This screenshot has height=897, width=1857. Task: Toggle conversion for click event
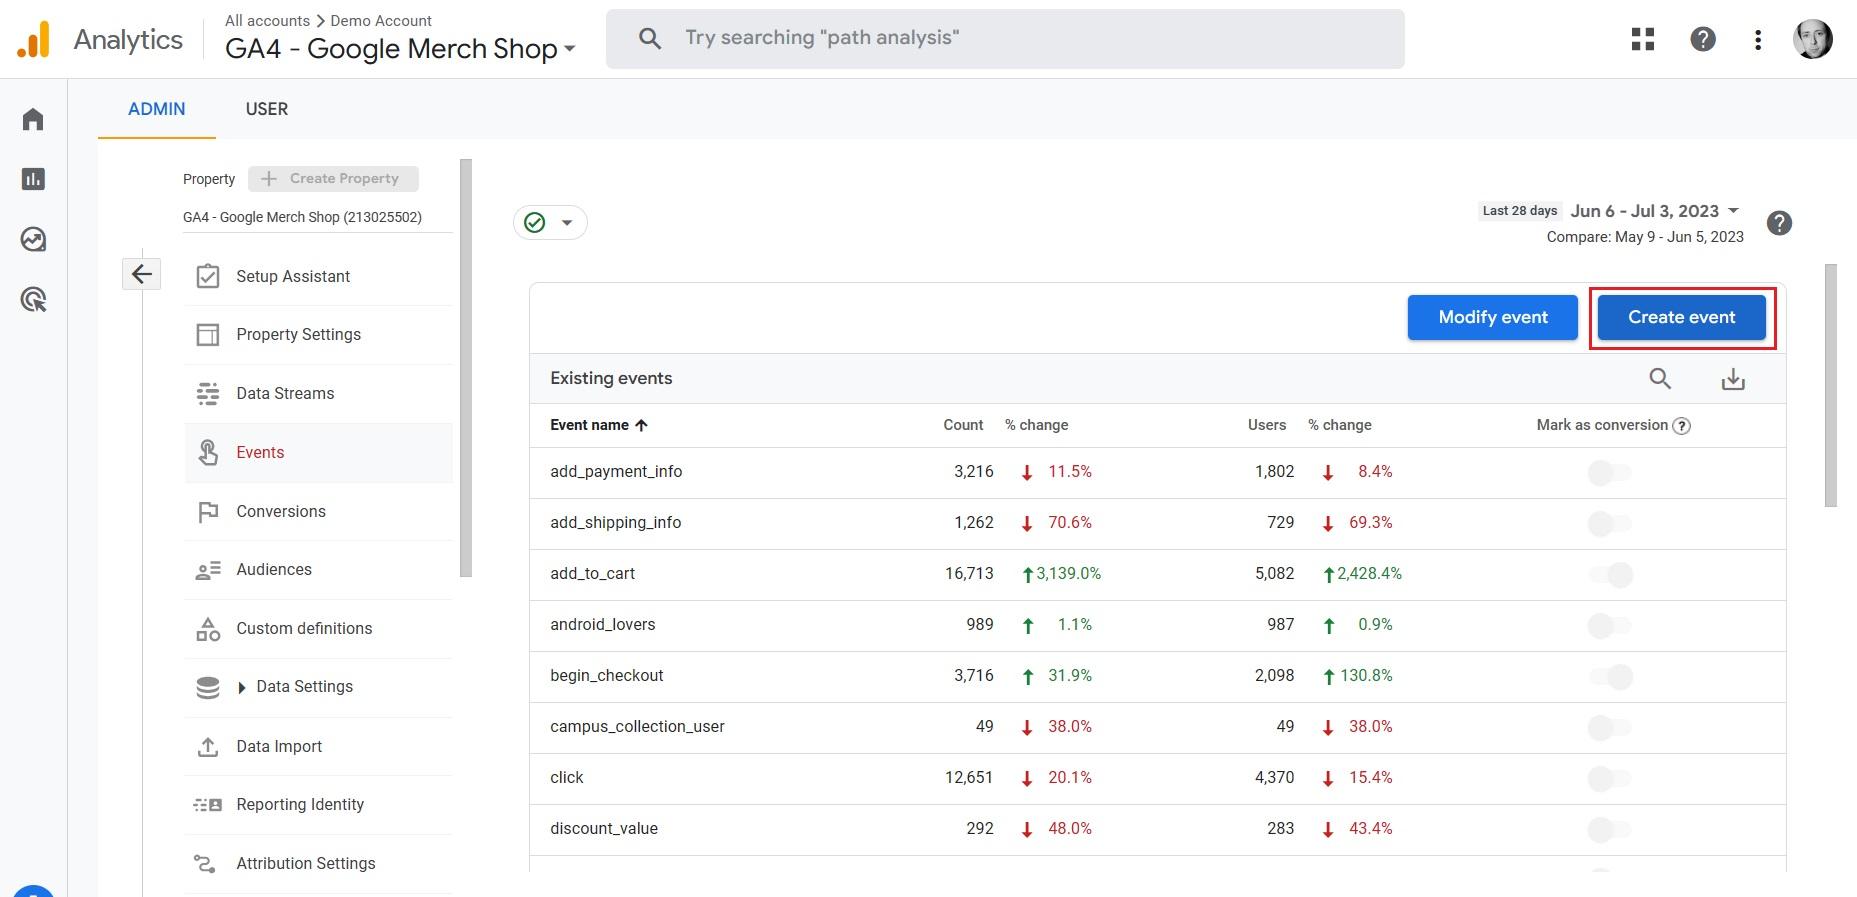click(1610, 778)
